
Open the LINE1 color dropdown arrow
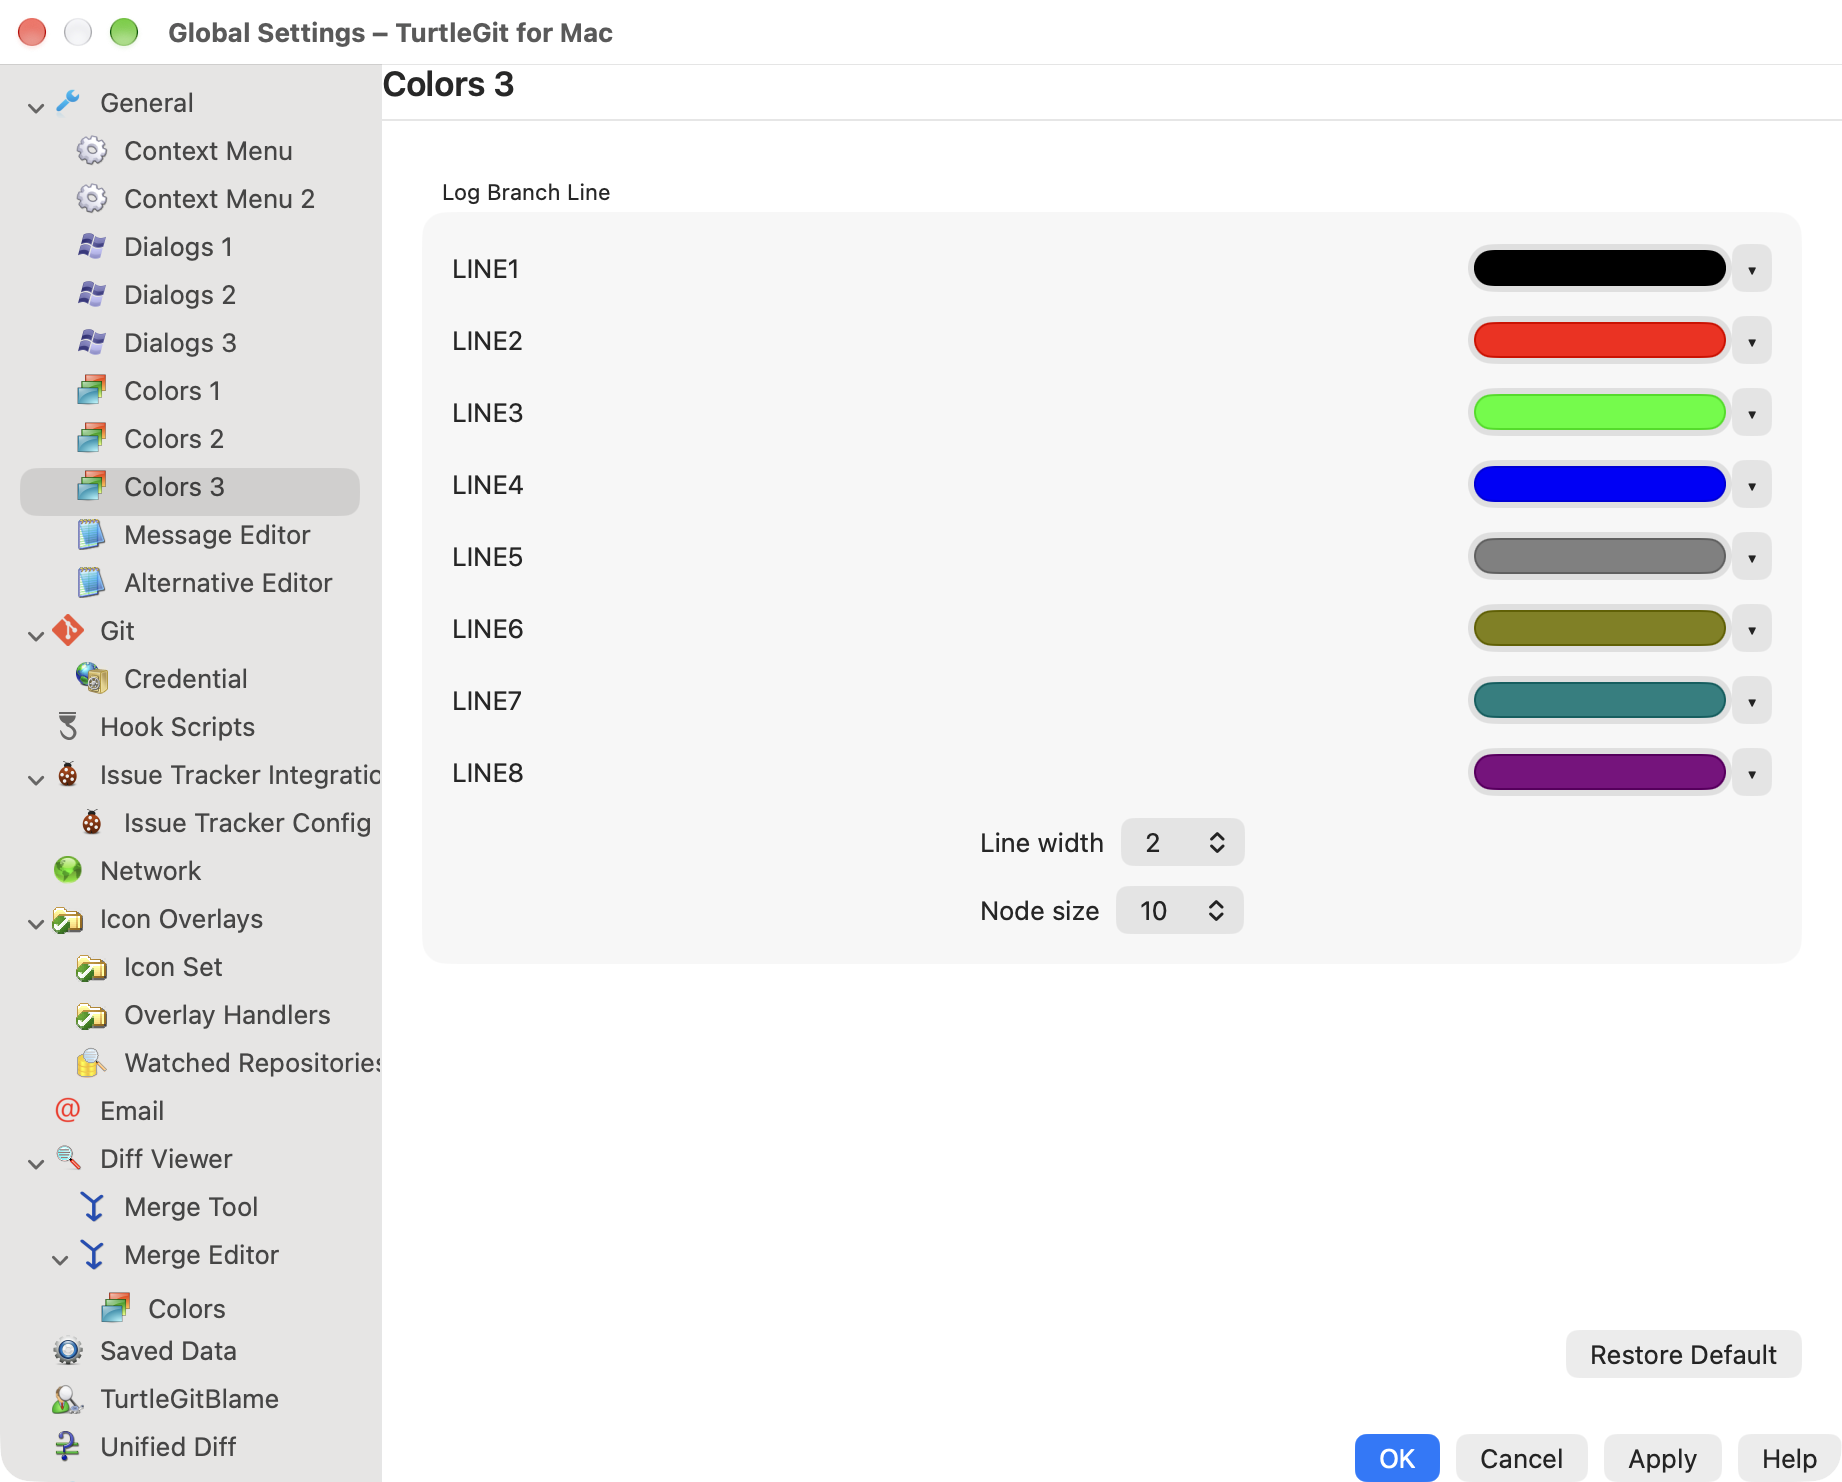tap(1752, 269)
